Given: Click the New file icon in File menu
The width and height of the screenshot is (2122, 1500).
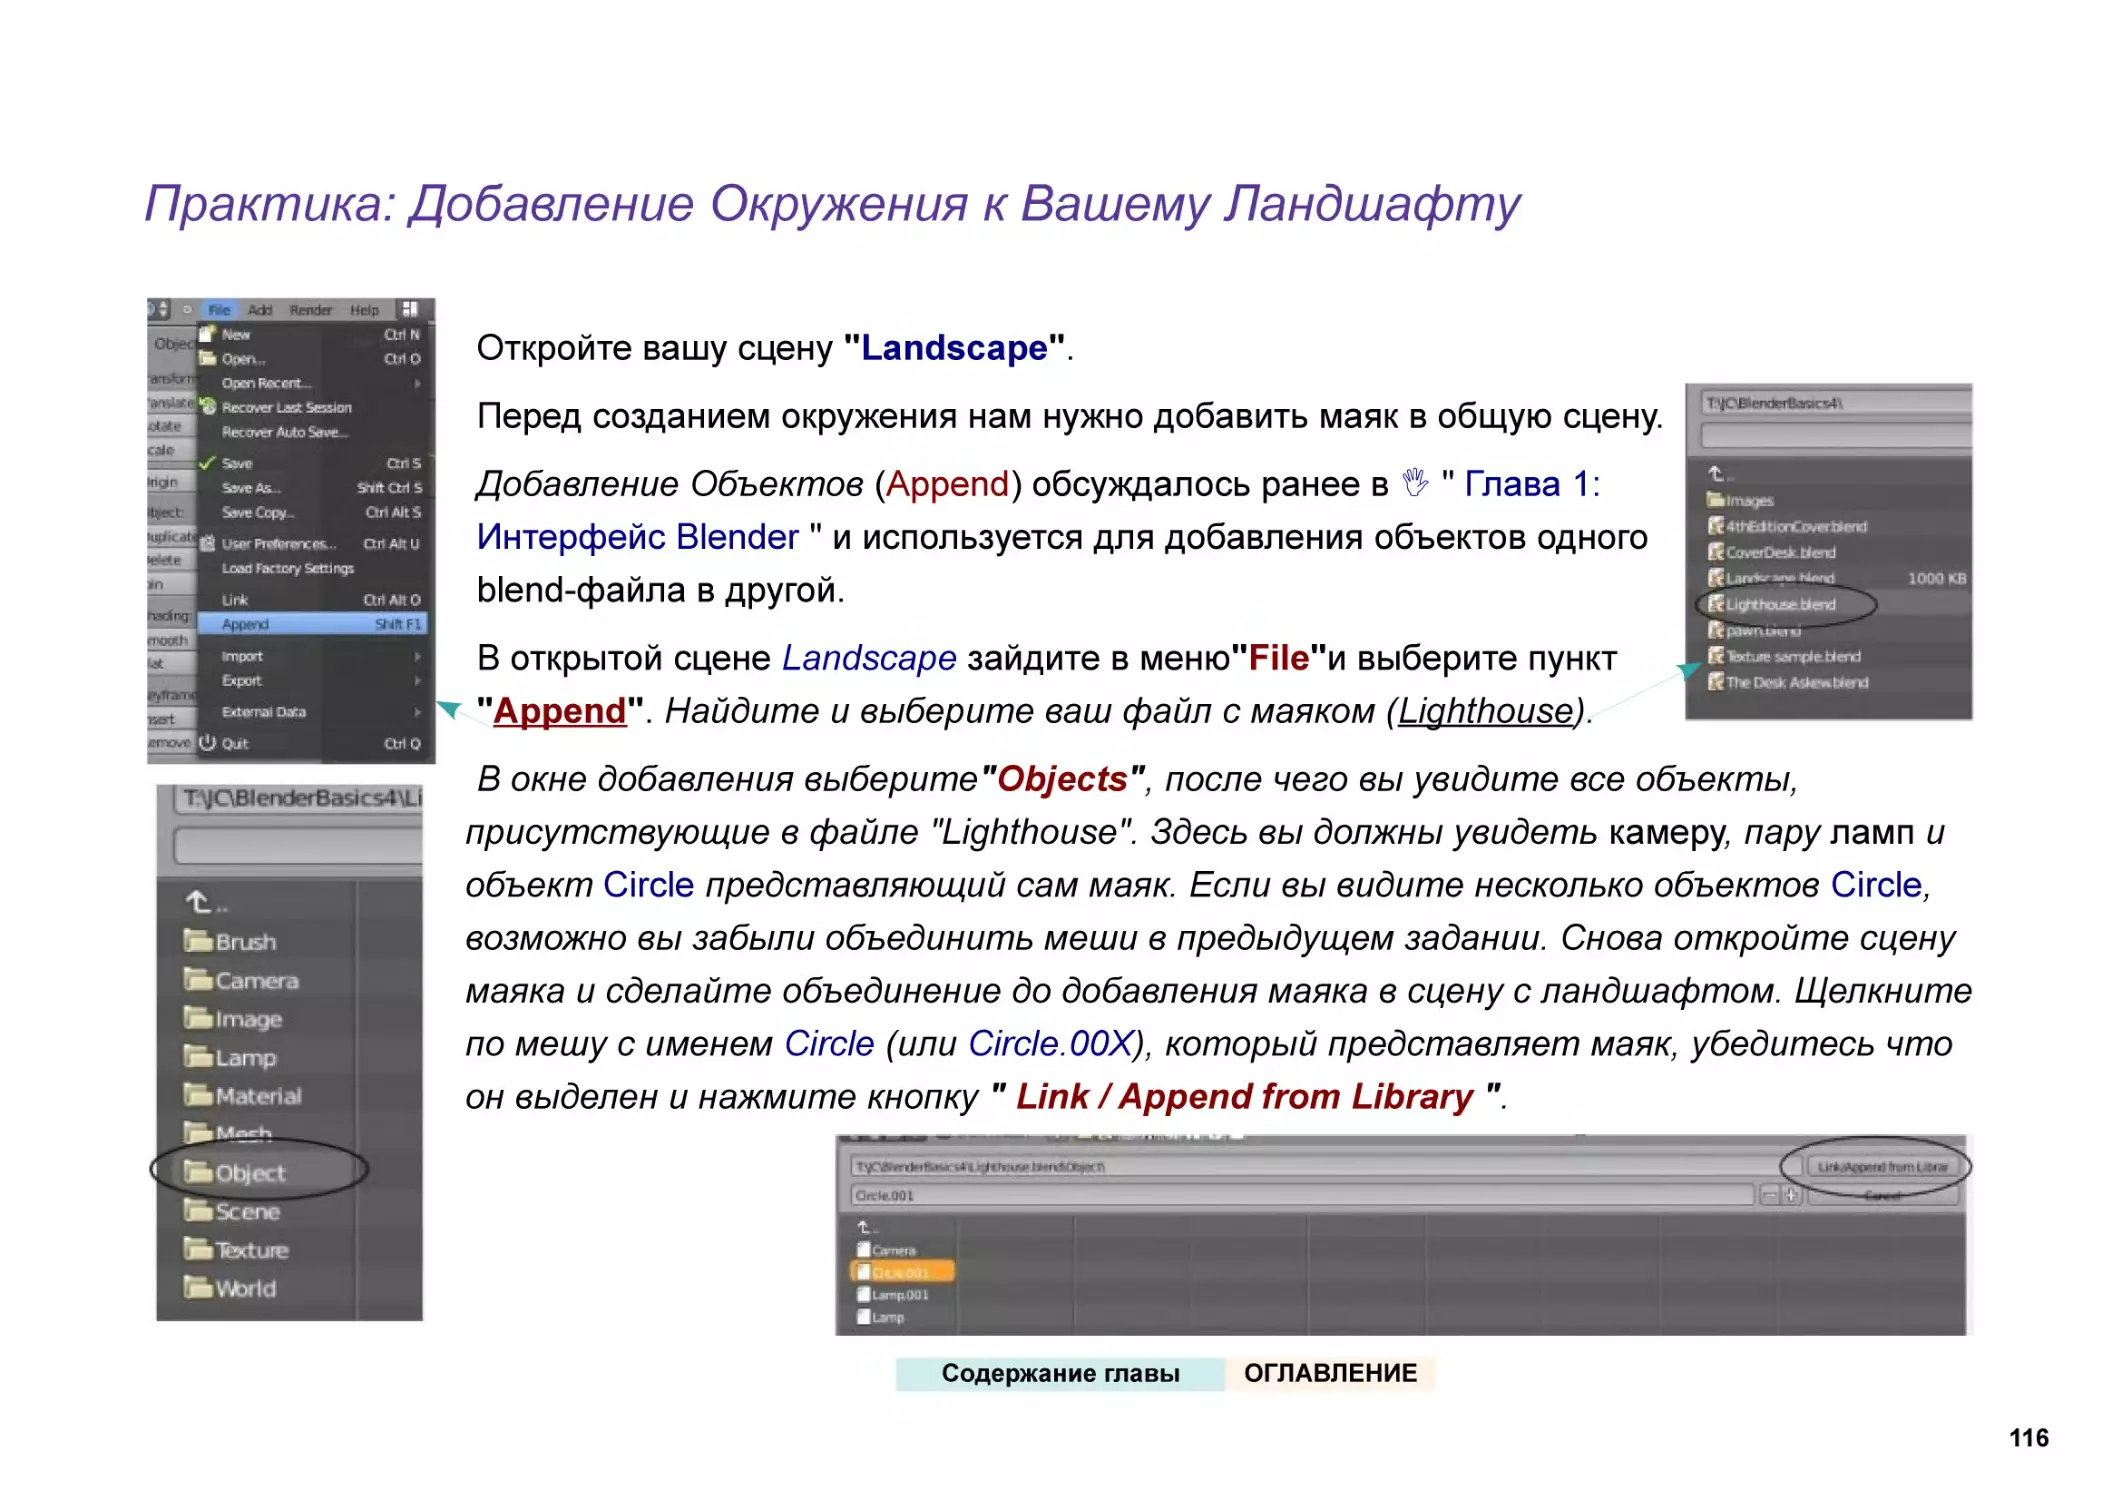Looking at the screenshot, I should 208,334.
